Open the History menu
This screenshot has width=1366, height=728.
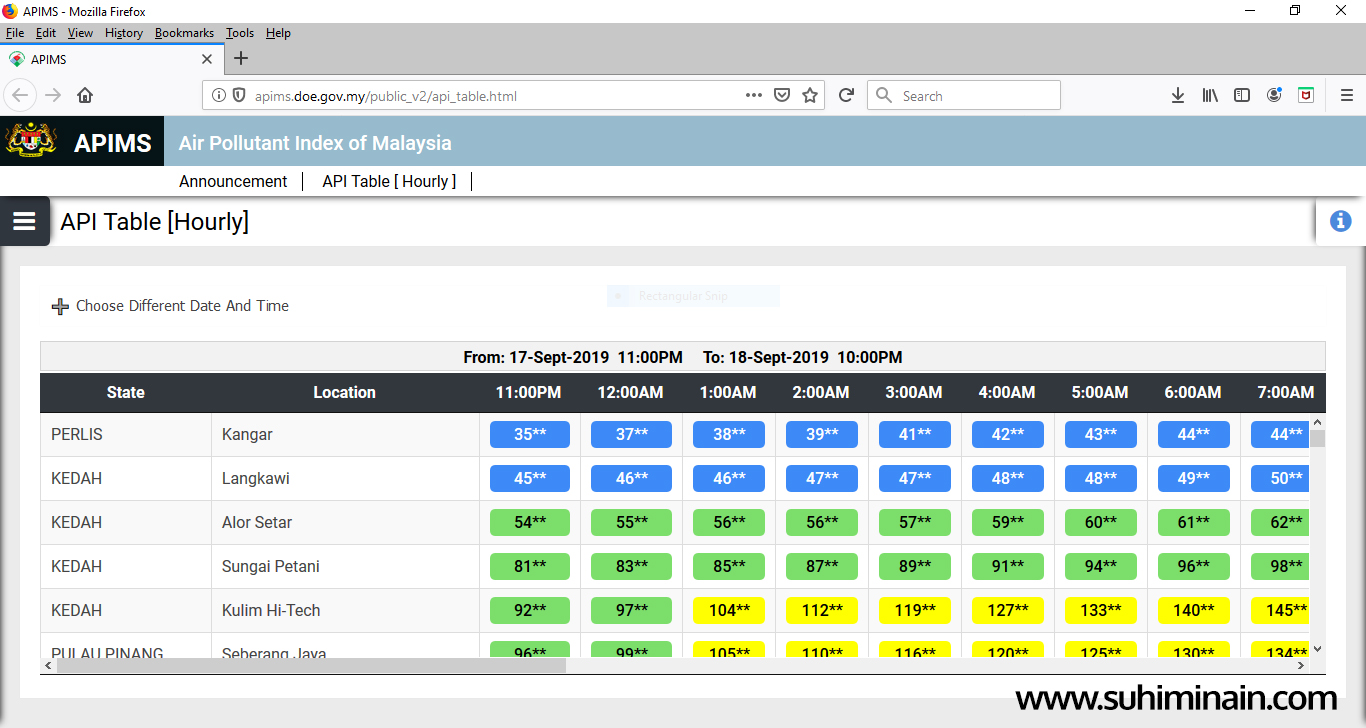click(124, 33)
